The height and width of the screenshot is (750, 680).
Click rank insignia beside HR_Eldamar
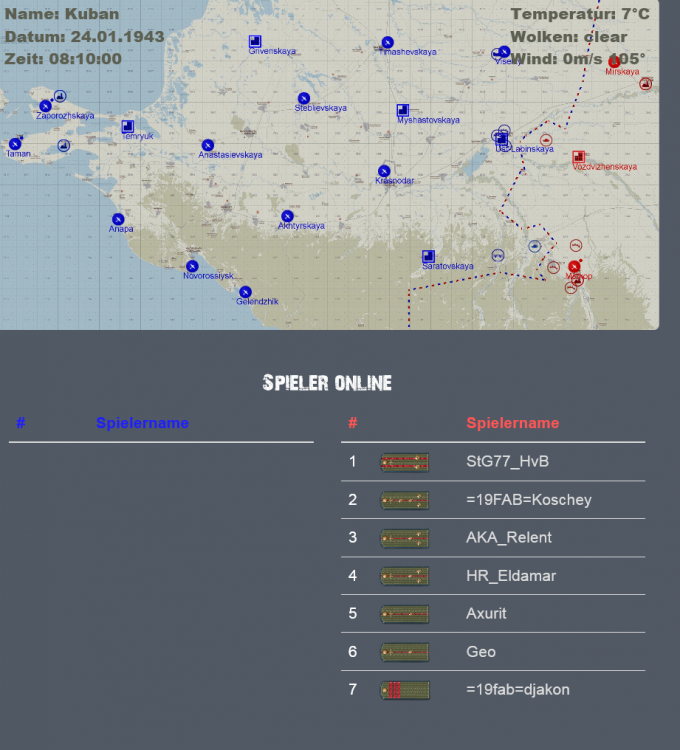[x=405, y=576]
